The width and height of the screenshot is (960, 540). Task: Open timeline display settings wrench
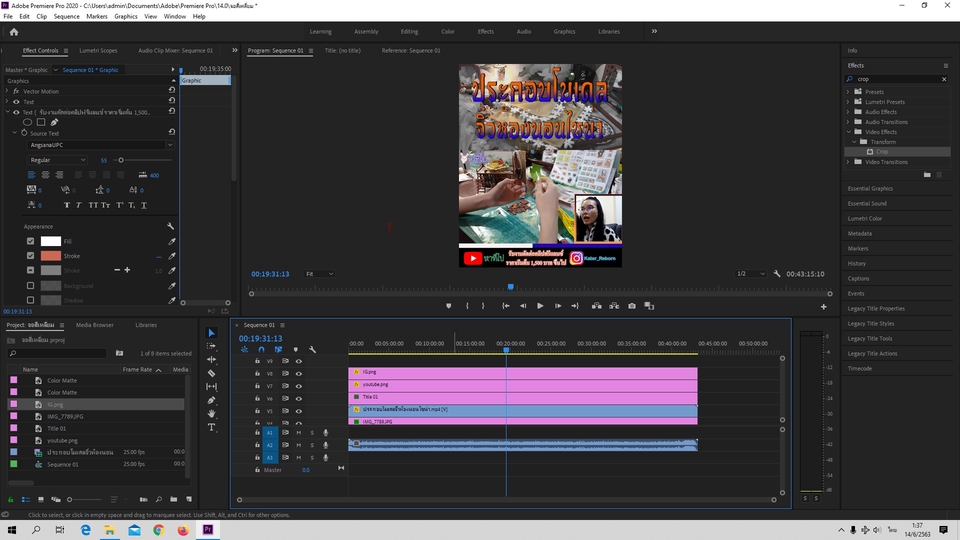[x=312, y=350]
